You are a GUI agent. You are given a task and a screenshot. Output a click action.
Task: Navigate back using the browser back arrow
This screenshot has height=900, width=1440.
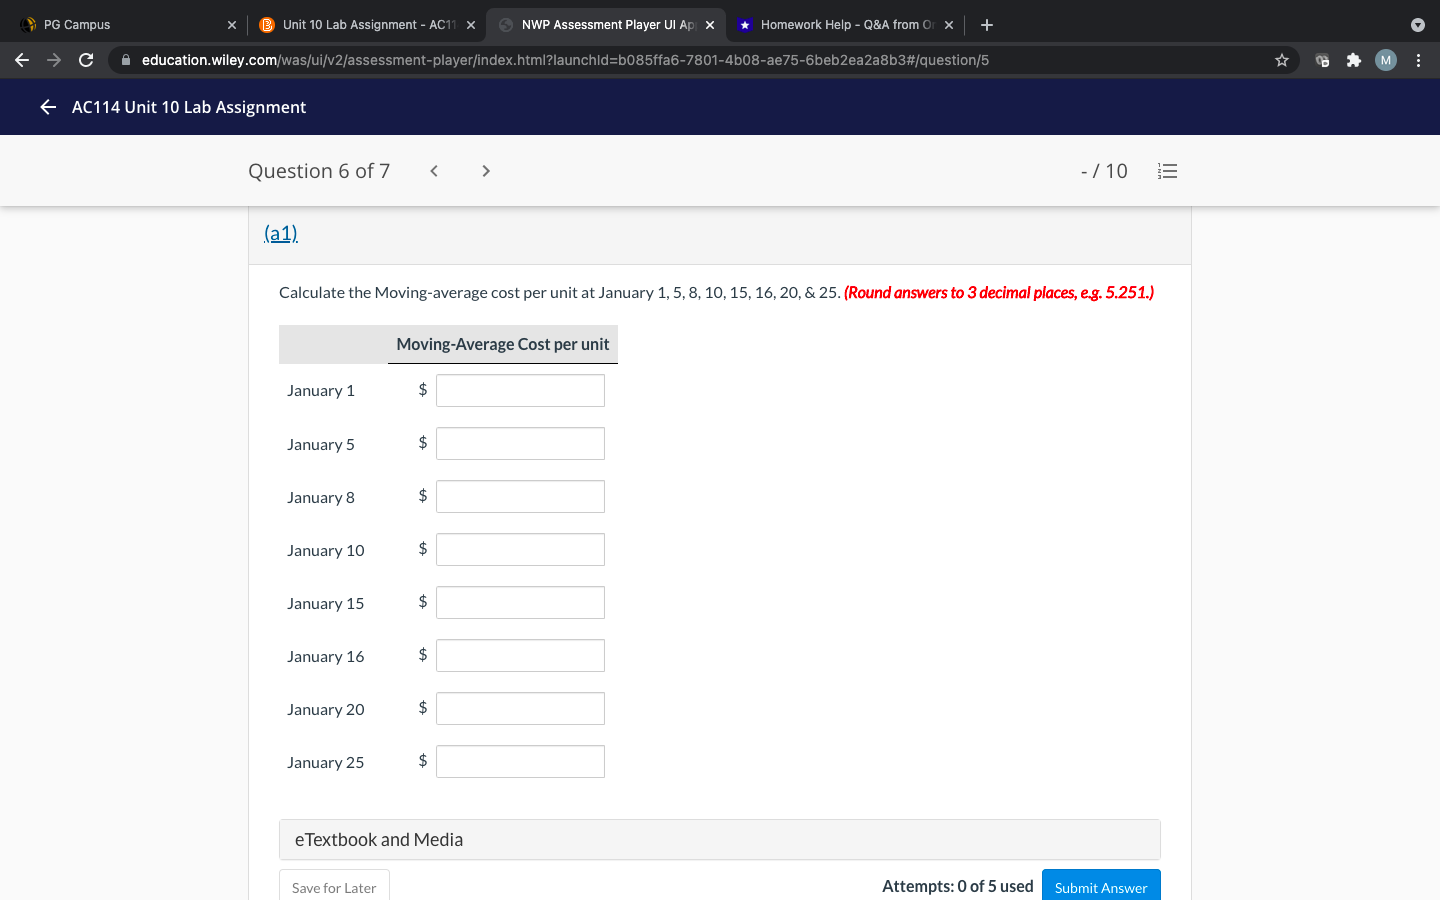click(x=22, y=60)
